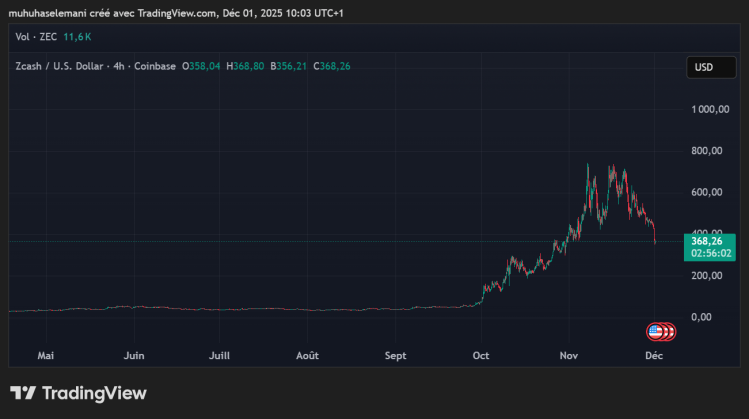Click the TradingView logo
The width and height of the screenshot is (749, 419).
(x=78, y=393)
